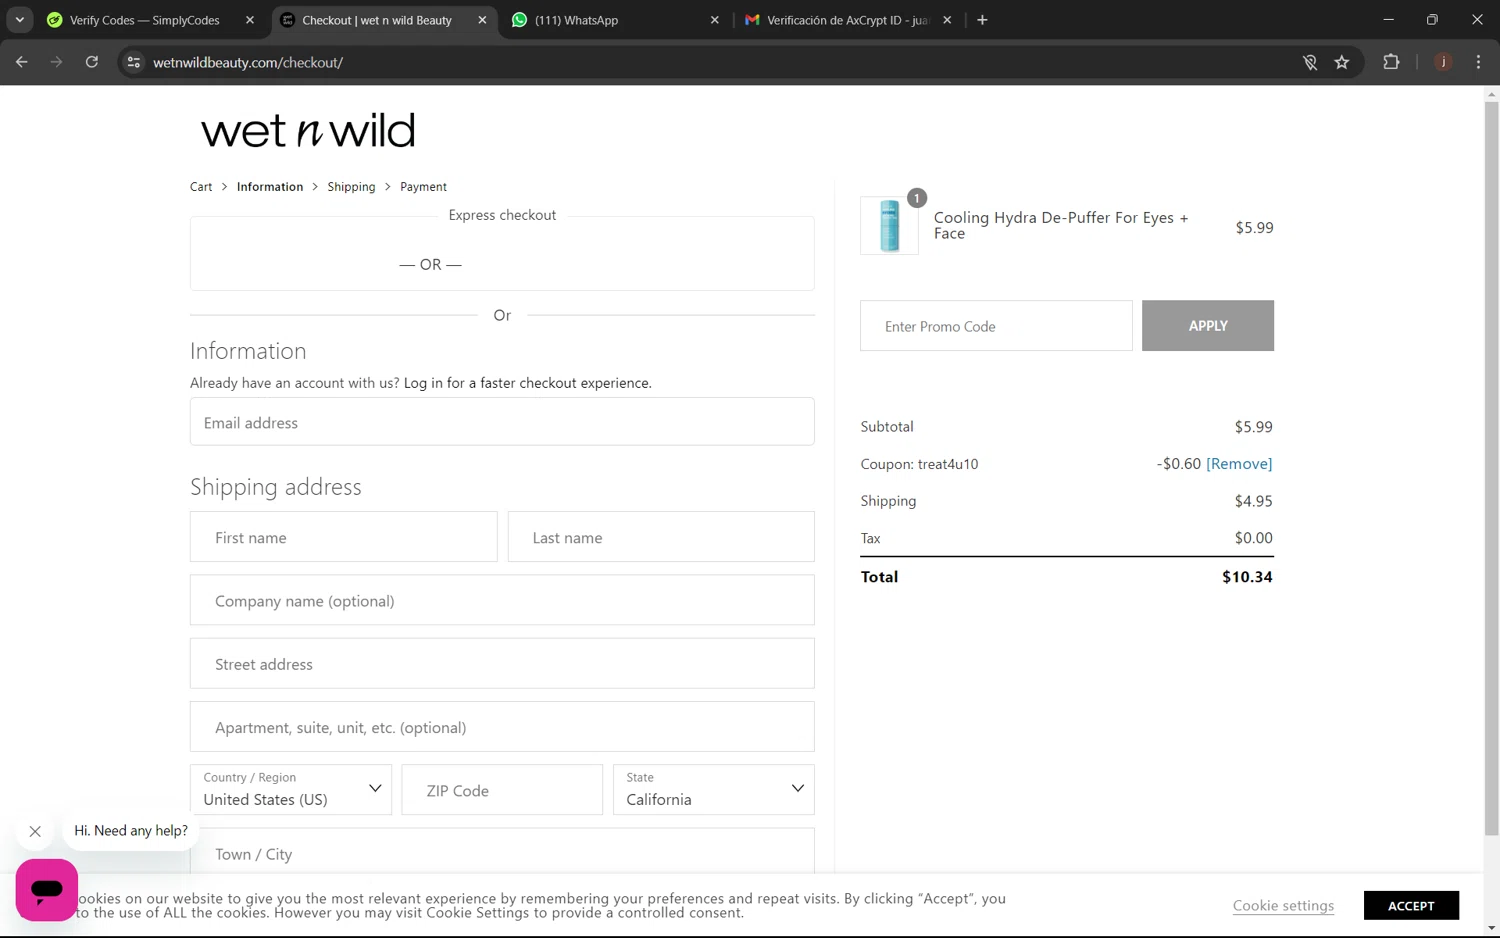
Task: Open the Chrome profile avatar
Action: click(x=1443, y=62)
